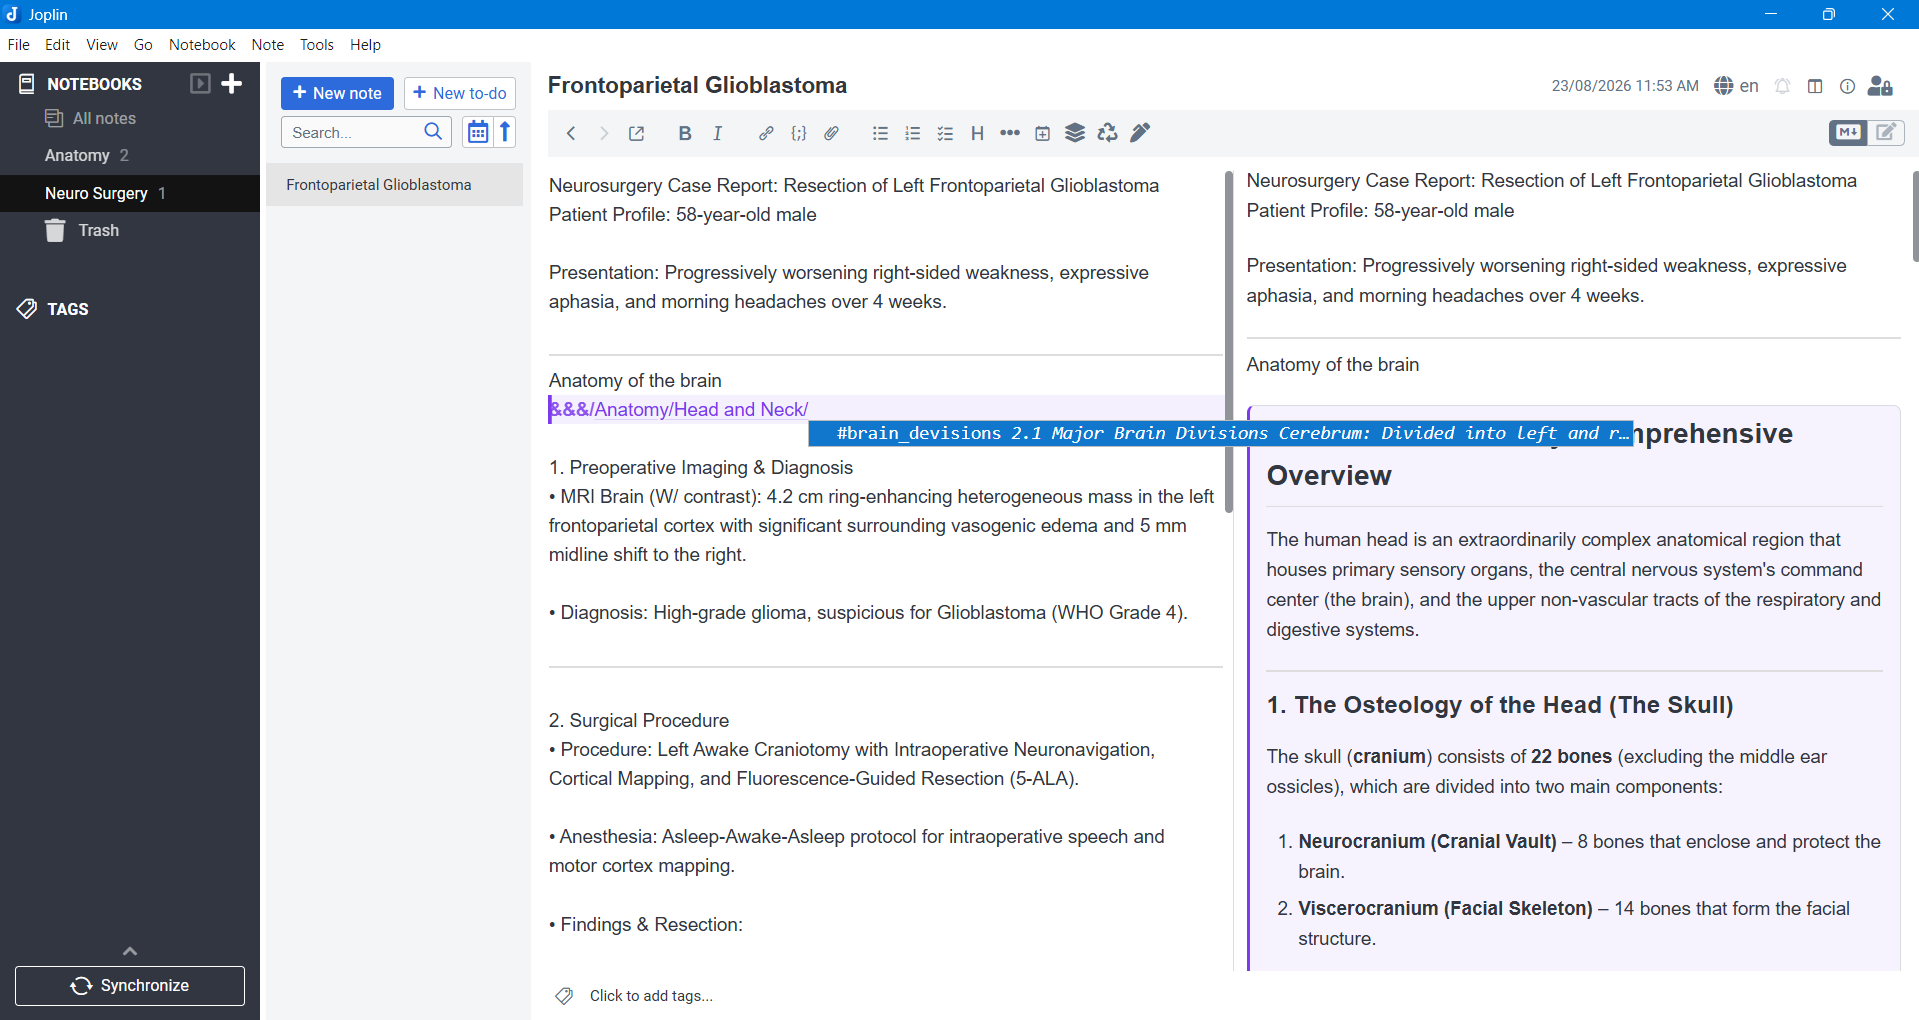Insert a code block
Screen dimensions: 1919x1020
point(799,133)
